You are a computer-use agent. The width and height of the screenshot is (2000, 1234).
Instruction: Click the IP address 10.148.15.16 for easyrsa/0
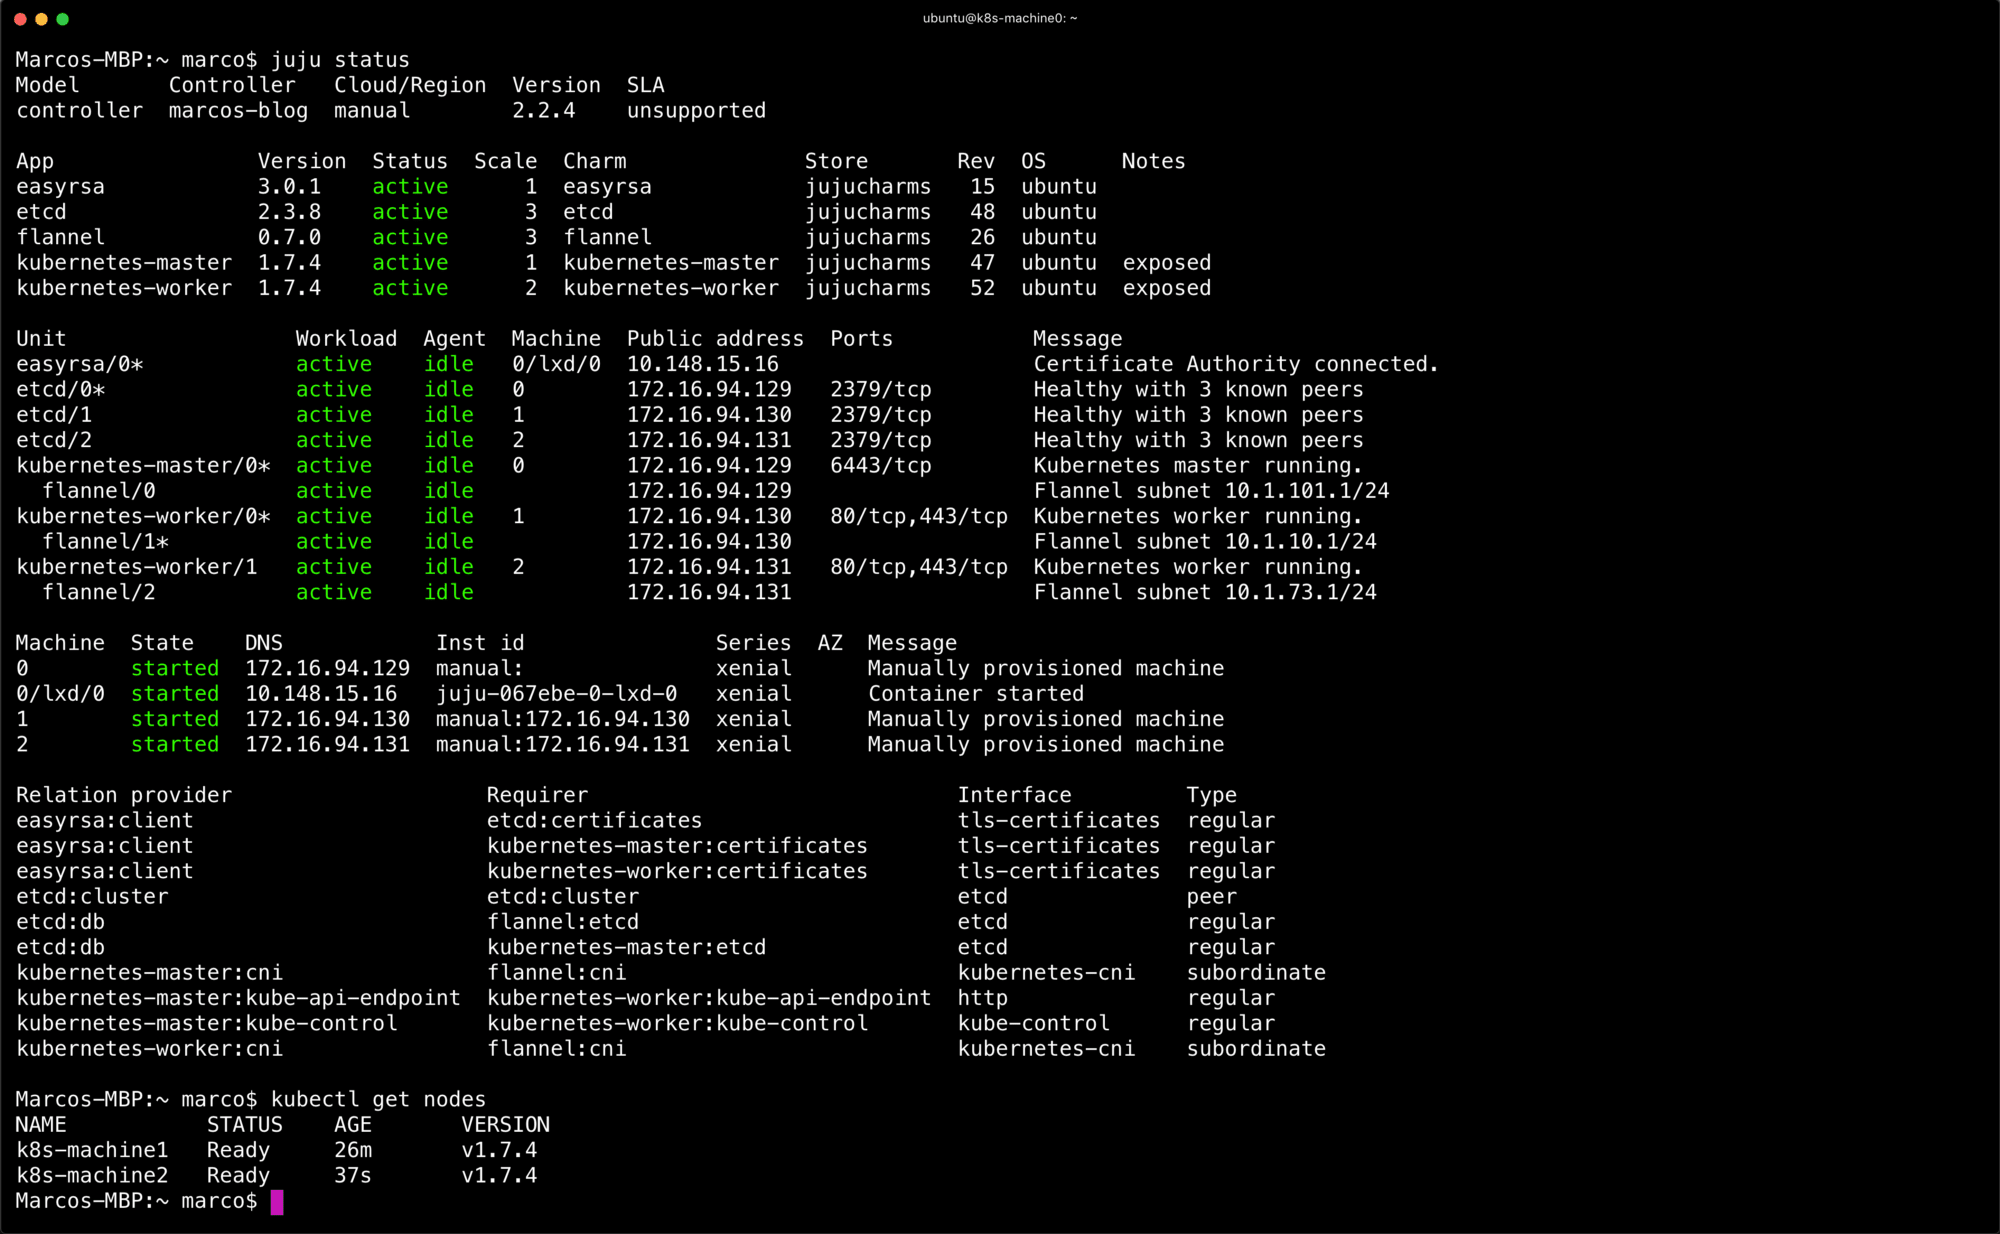[x=702, y=364]
